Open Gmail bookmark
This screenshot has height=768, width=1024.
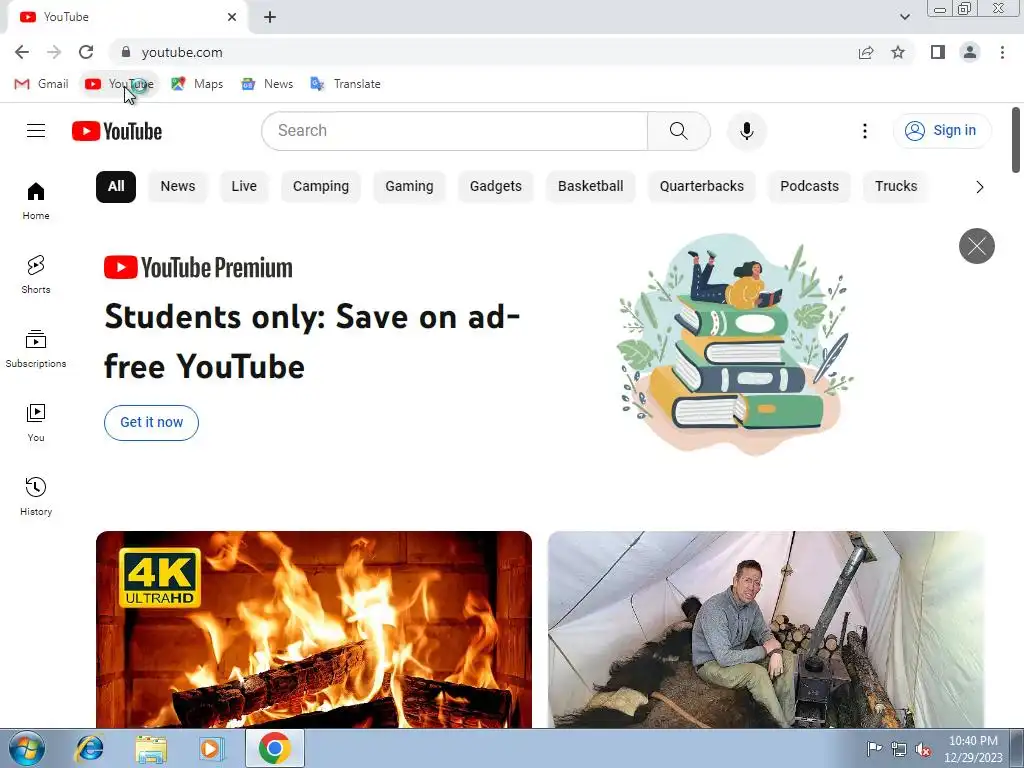click(41, 84)
